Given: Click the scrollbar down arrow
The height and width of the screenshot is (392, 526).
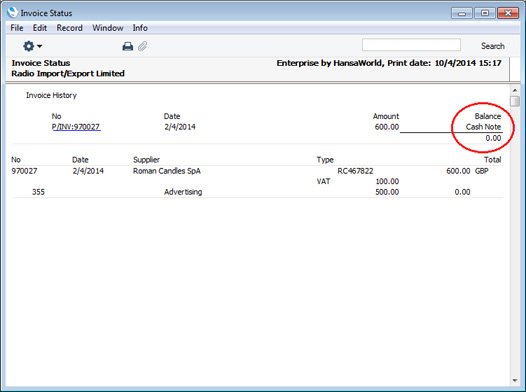Looking at the screenshot, I should tap(515, 380).
